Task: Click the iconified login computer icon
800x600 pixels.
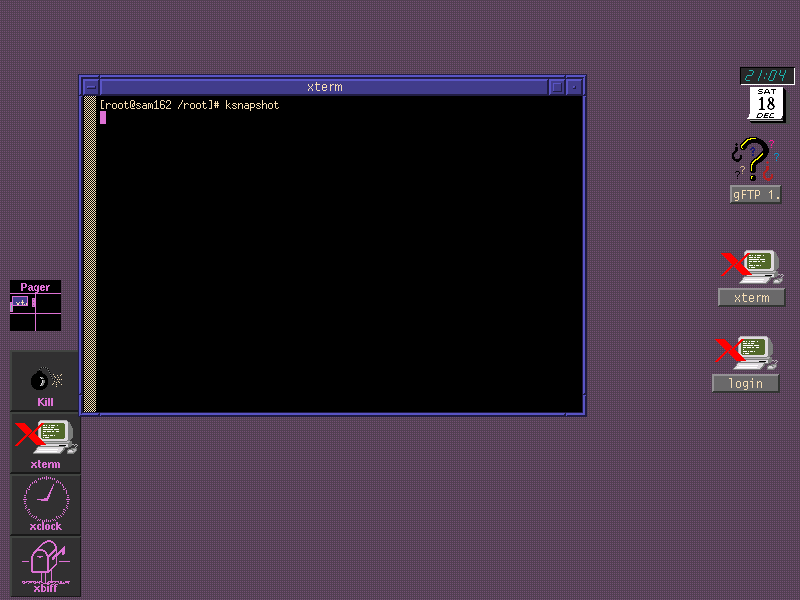Action: [x=746, y=352]
